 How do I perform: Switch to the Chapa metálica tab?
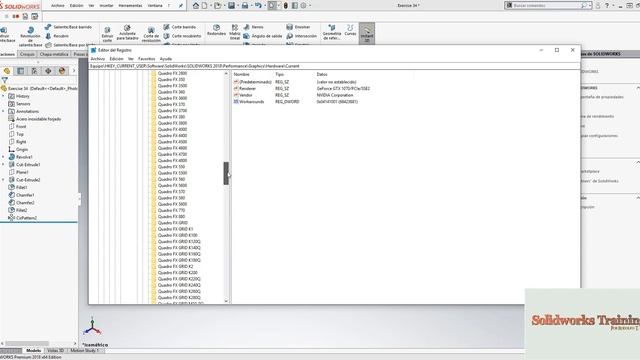point(54,54)
